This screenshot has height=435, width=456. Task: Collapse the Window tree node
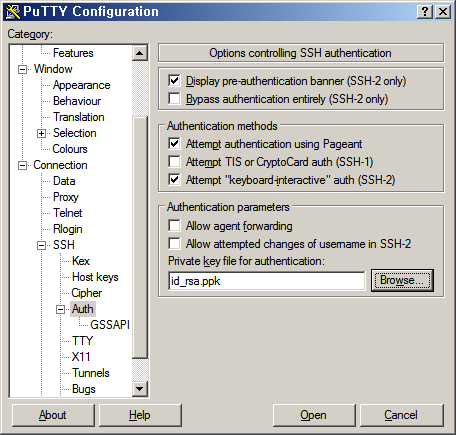pyautogui.click(x=22, y=69)
